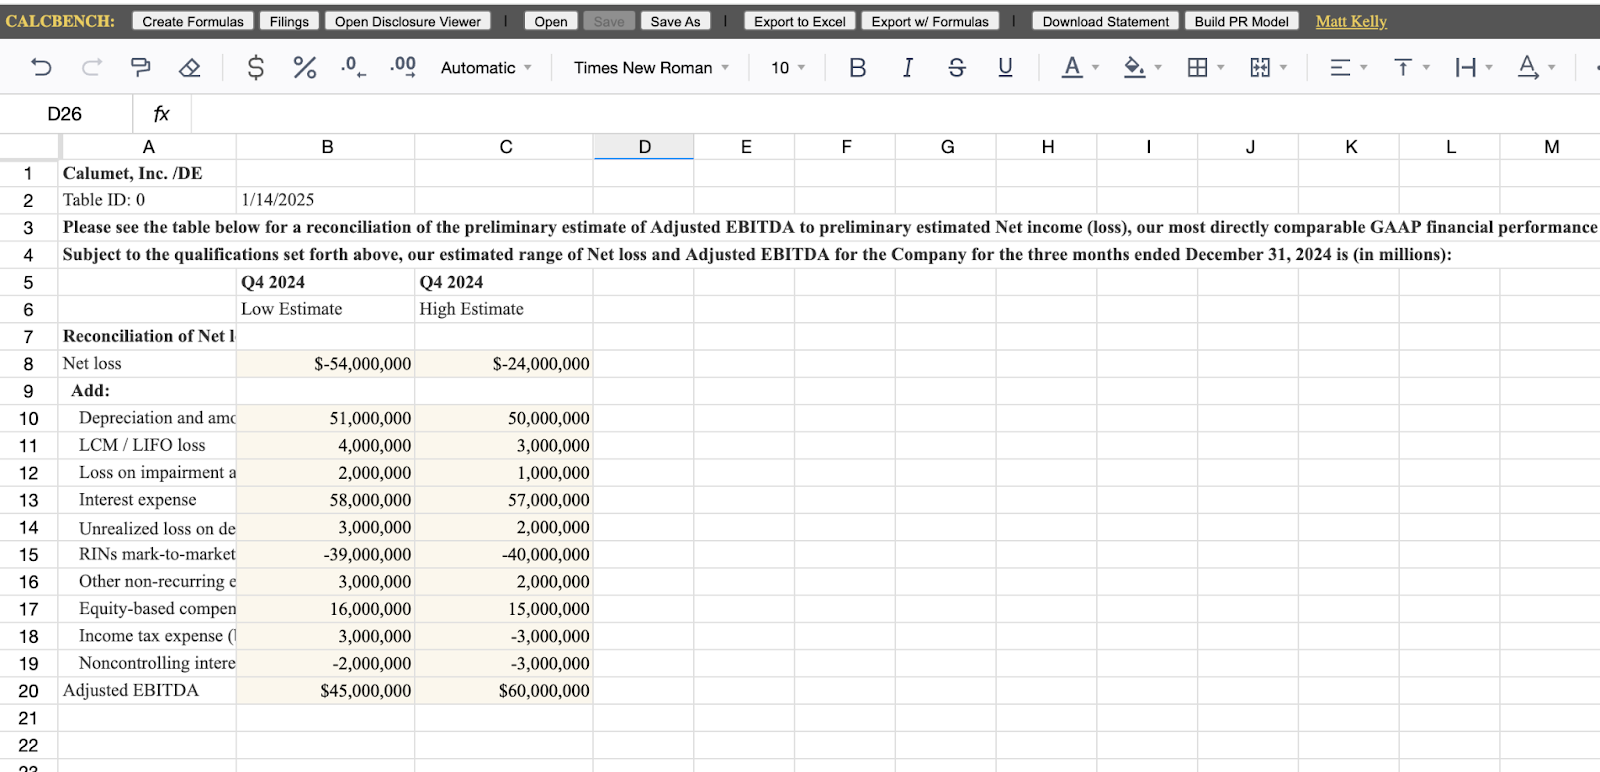Image resolution: width=1600 pixels, height=772 pixels.
Task: Click the LCM / LIFO loss label
Action: tap(148, 446)
